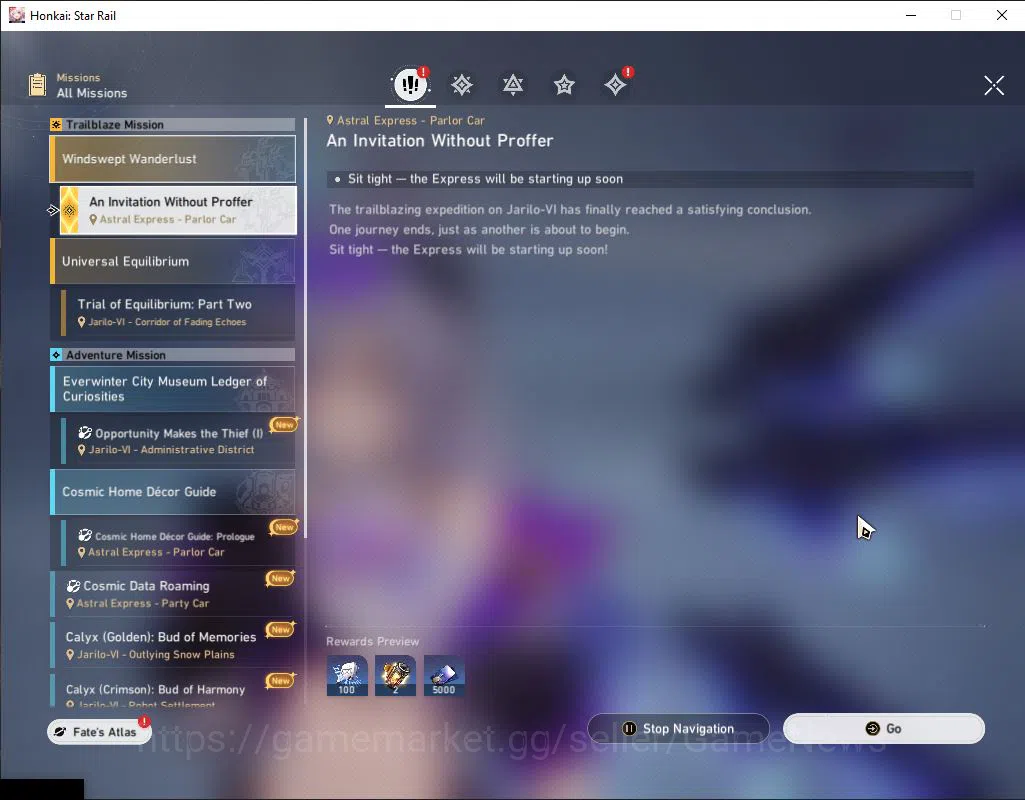Collapse Everwinter City Museum Ledger of Curiosities
Viewport: 1025px width, 800px height.
click(x=173, y=389)
